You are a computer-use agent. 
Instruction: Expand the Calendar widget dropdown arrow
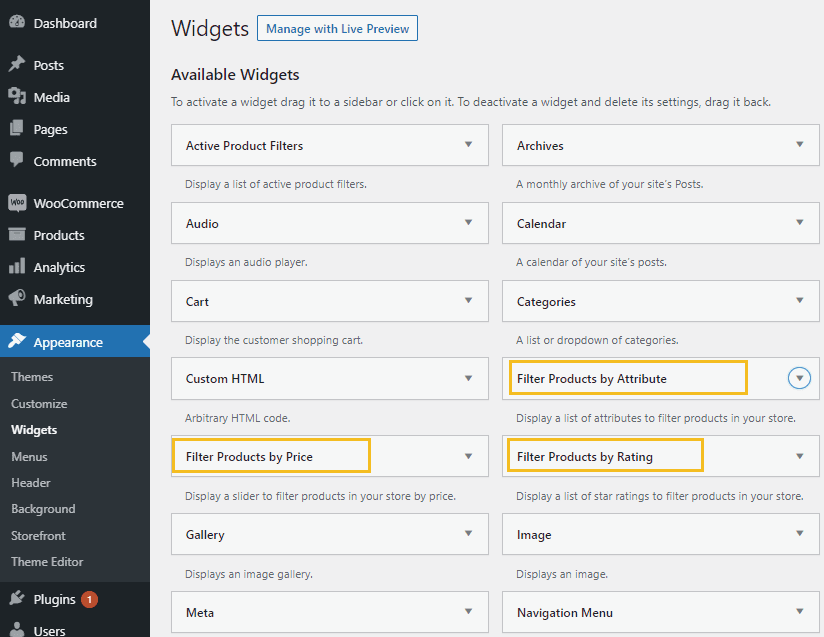click(799, 222)
